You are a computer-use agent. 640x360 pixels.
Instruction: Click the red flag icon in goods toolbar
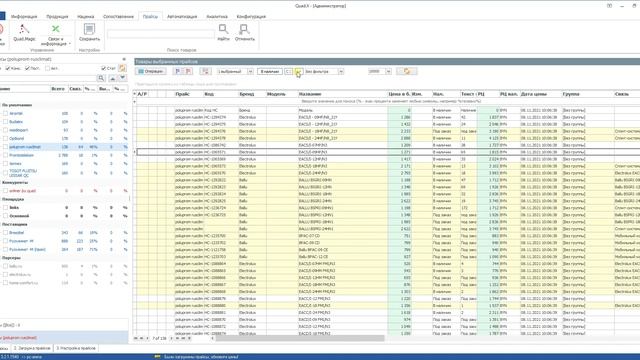pyautogui.click(x=188, y=71)
